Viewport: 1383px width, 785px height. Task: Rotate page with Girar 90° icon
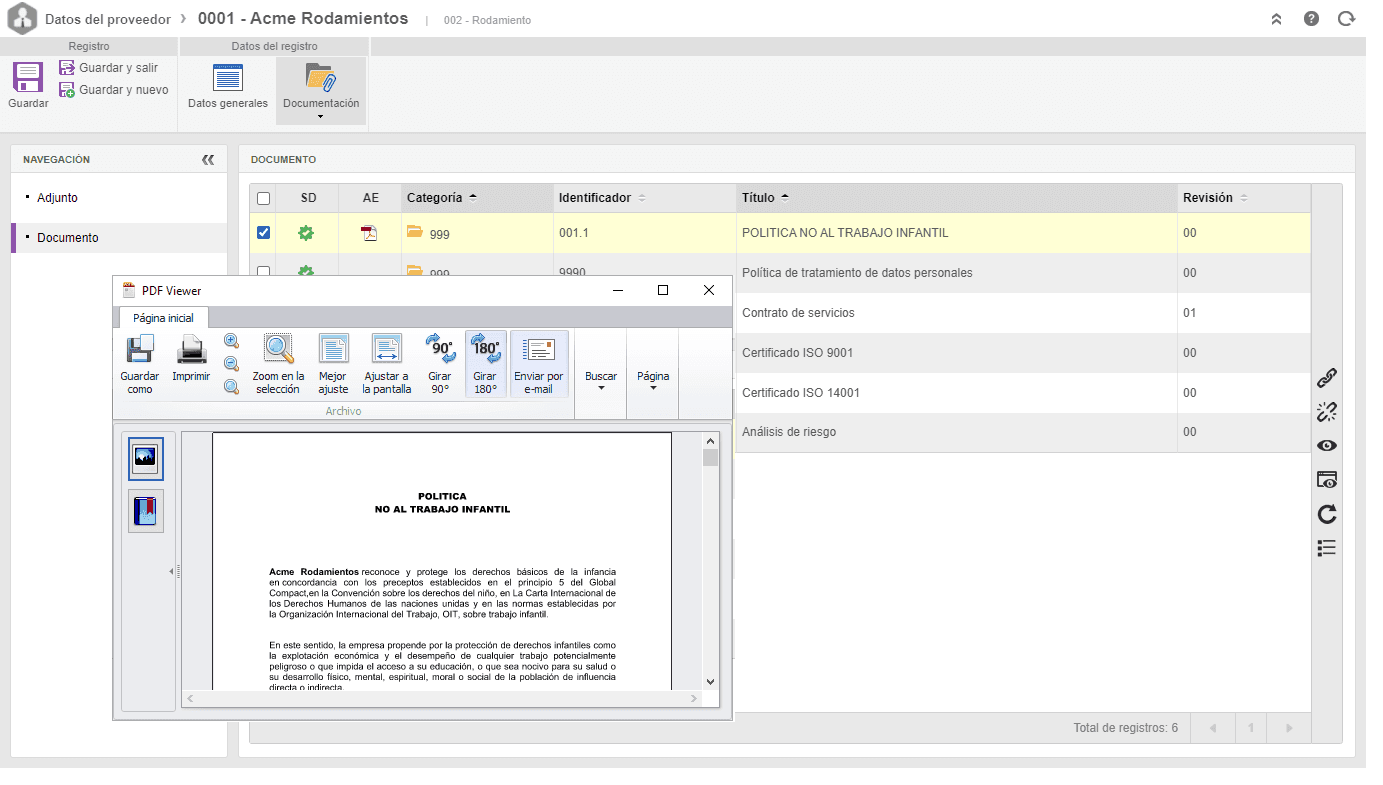[440, 365]
